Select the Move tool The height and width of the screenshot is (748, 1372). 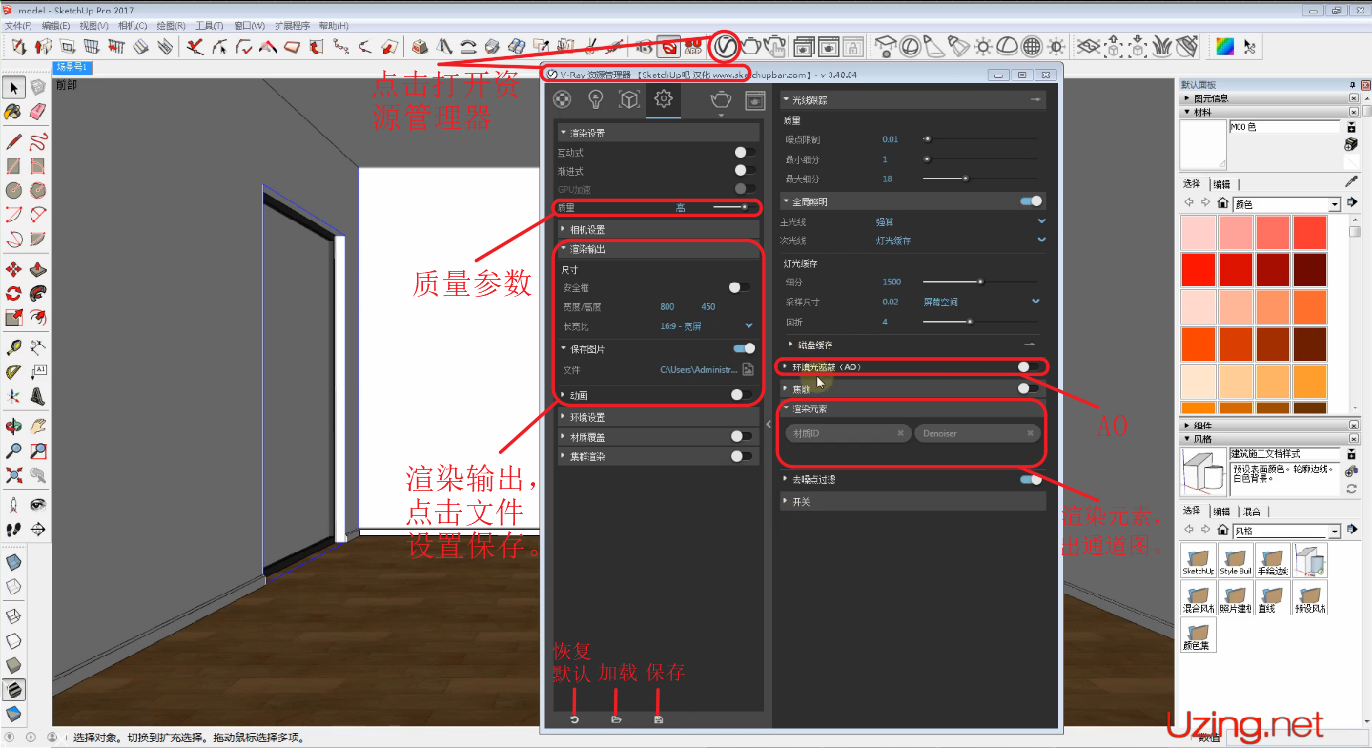click(x=14, y=269)
